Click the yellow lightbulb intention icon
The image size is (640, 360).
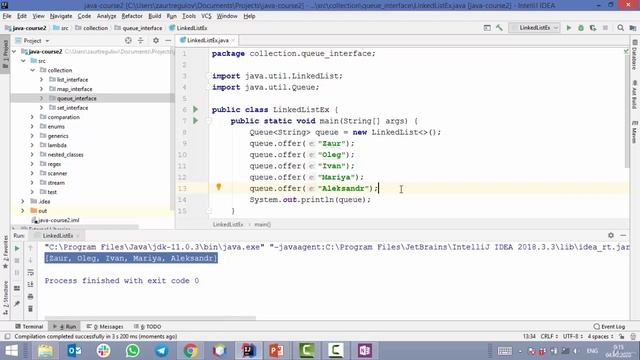pyautogui.click(x=219, y=187)
